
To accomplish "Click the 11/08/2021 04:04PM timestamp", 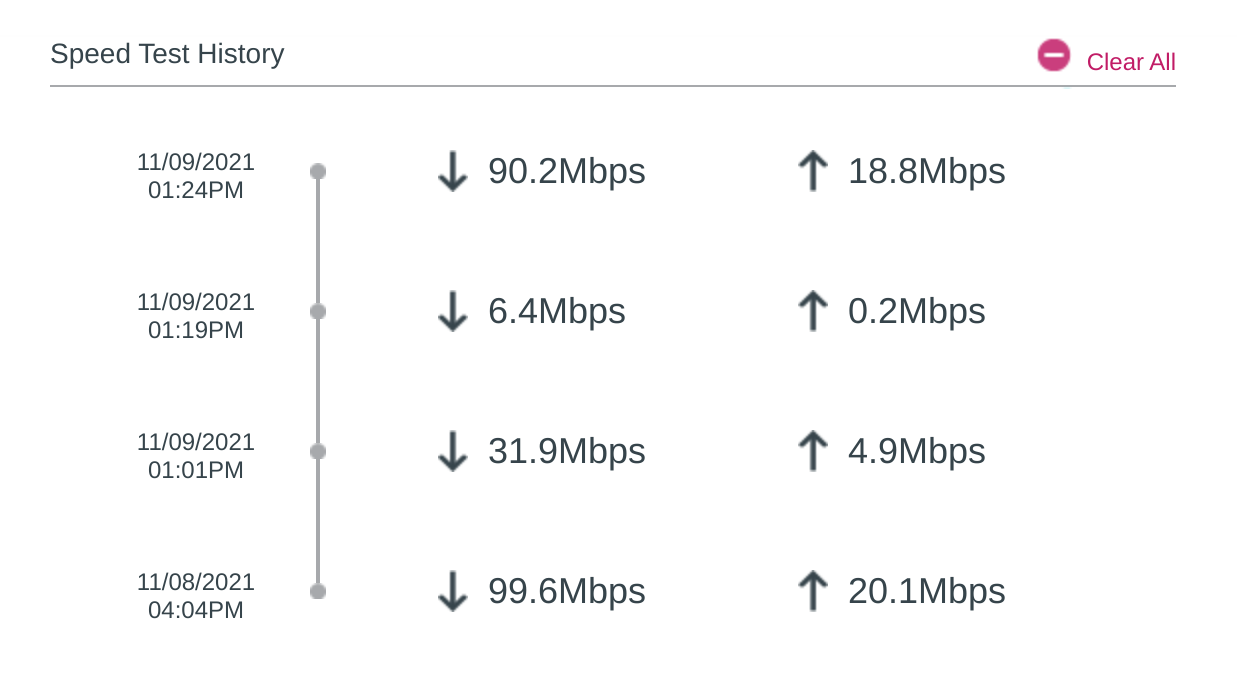I will pyautogui.click(x=196, y=596).
